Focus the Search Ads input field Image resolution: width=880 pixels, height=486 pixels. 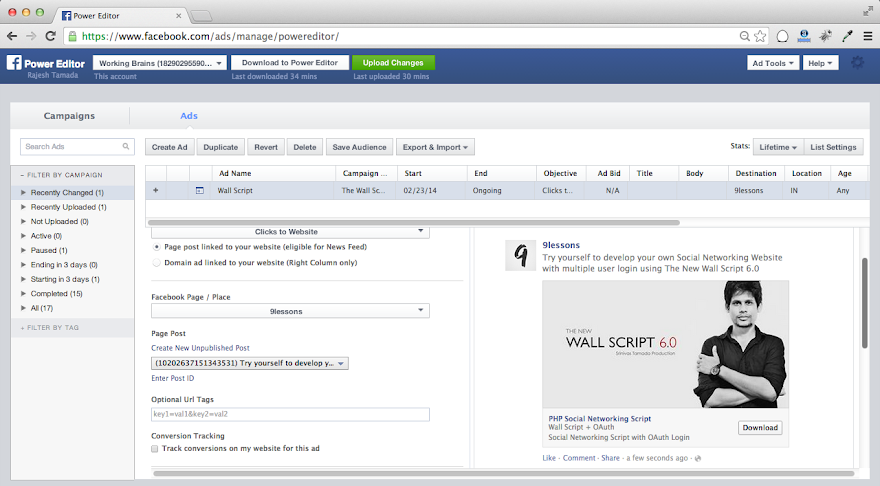click(x=77, y=146)
